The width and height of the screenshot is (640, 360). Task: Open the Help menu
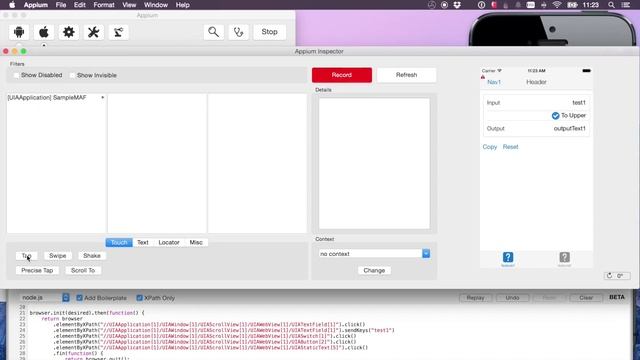pos(182,5)
